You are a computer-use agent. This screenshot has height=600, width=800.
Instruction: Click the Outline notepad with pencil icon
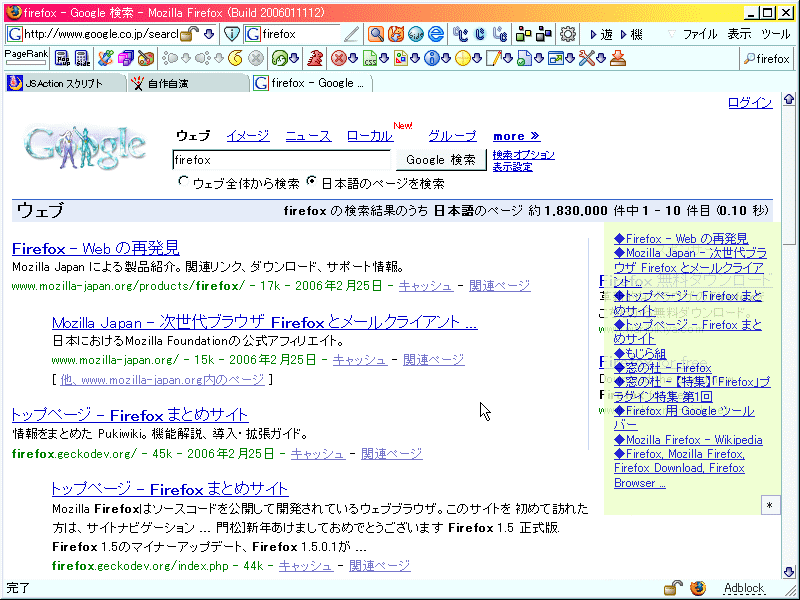[x=493, y=59]
